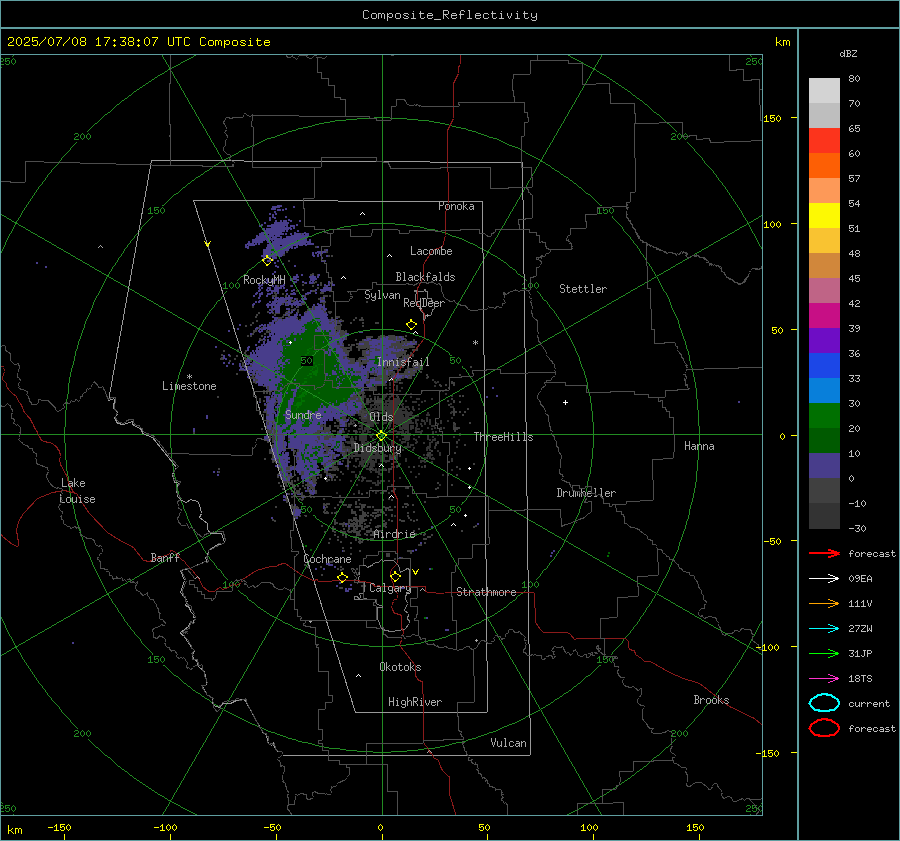Click the Drumheller city label
This screenshot has height=841, width=900.
click(586, 493)
